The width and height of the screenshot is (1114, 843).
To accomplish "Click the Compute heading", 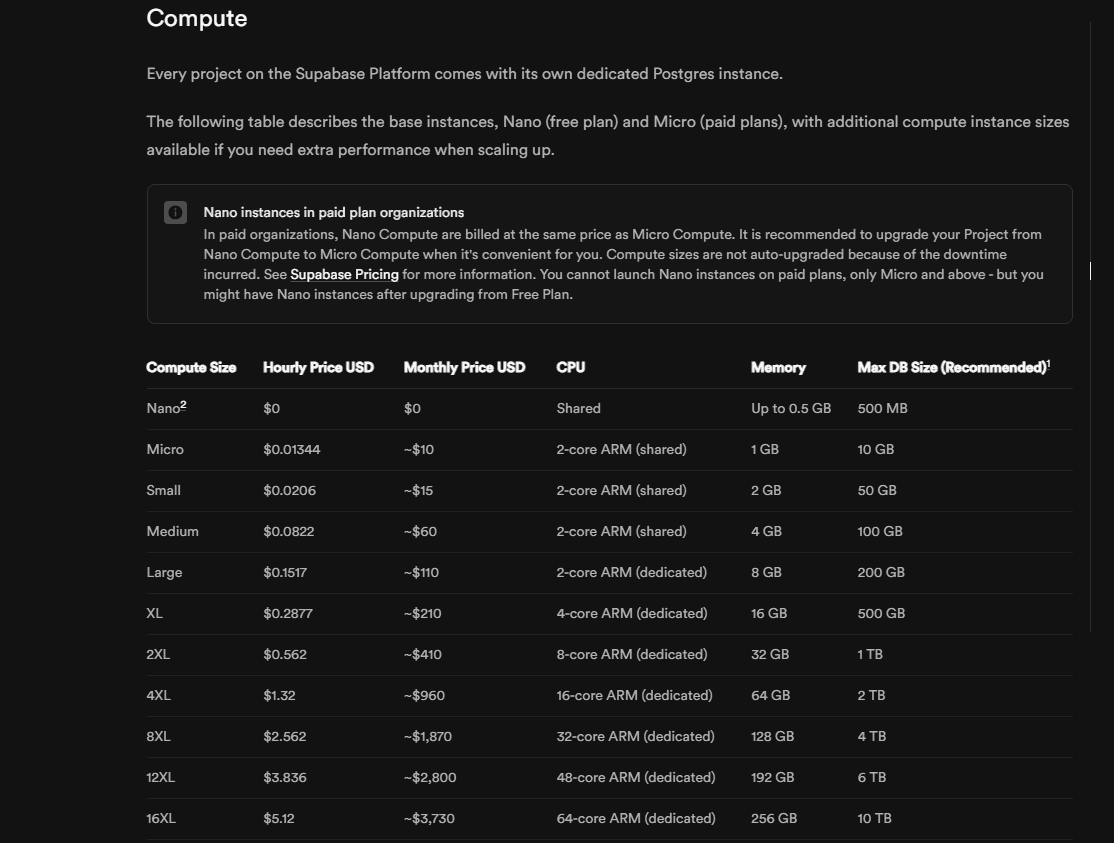I will 197,18.
